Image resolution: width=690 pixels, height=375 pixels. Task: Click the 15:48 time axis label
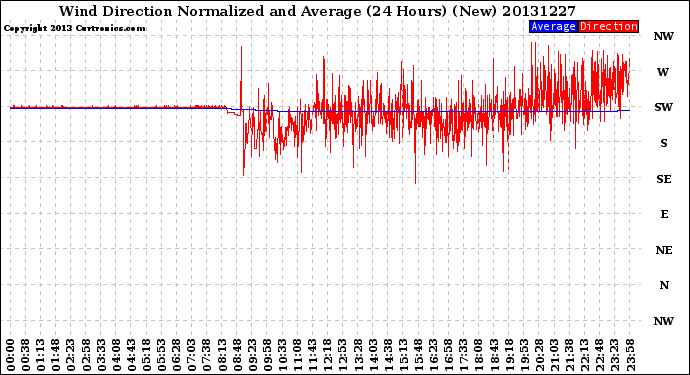(418, 355)
